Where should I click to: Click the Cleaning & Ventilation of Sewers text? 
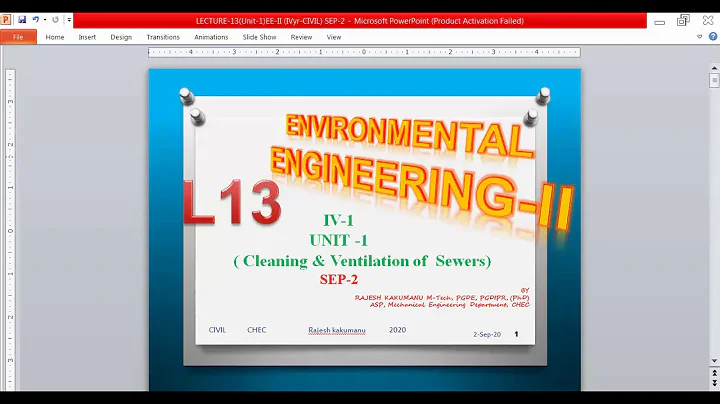pos(362,261)
